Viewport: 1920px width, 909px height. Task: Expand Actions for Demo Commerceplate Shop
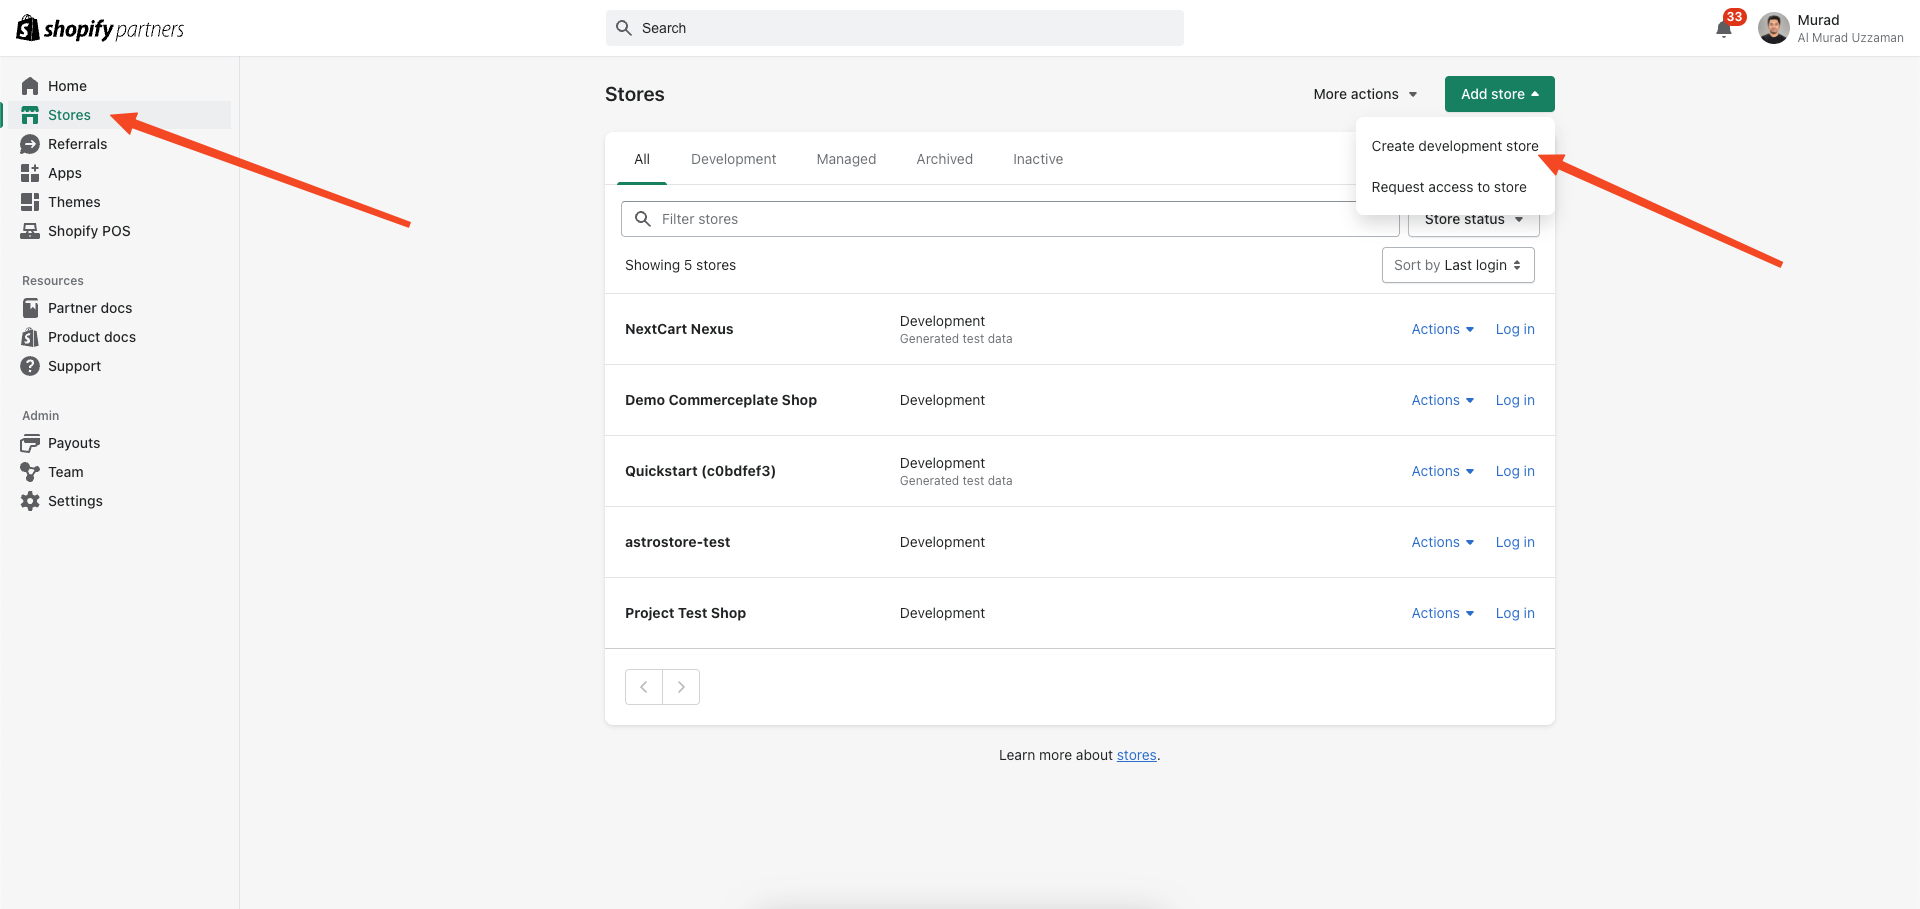(1443, 400)
